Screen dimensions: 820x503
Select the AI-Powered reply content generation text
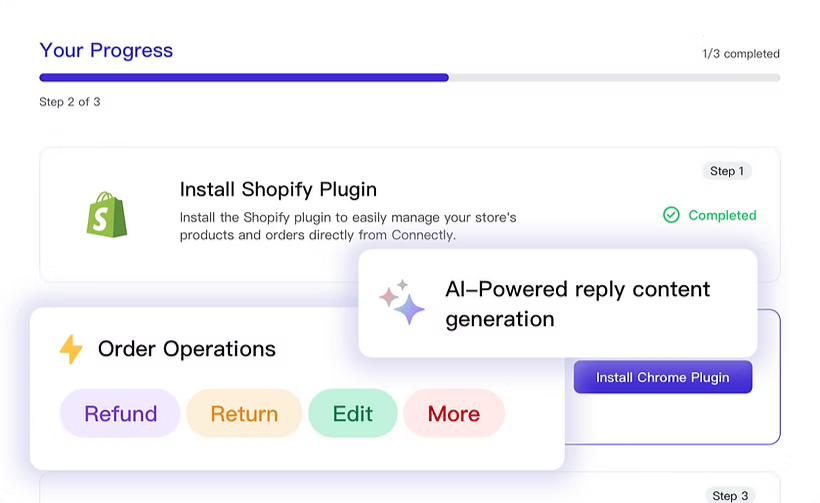tap(577, 304)
